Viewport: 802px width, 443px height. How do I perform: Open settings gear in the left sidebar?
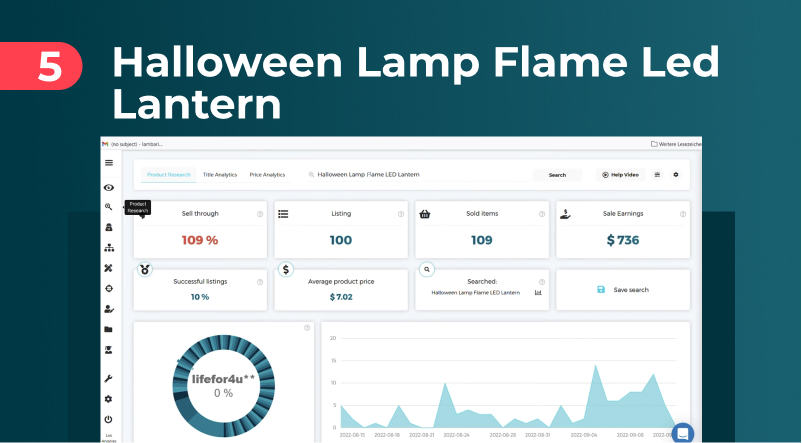click(x=108, y=399)
